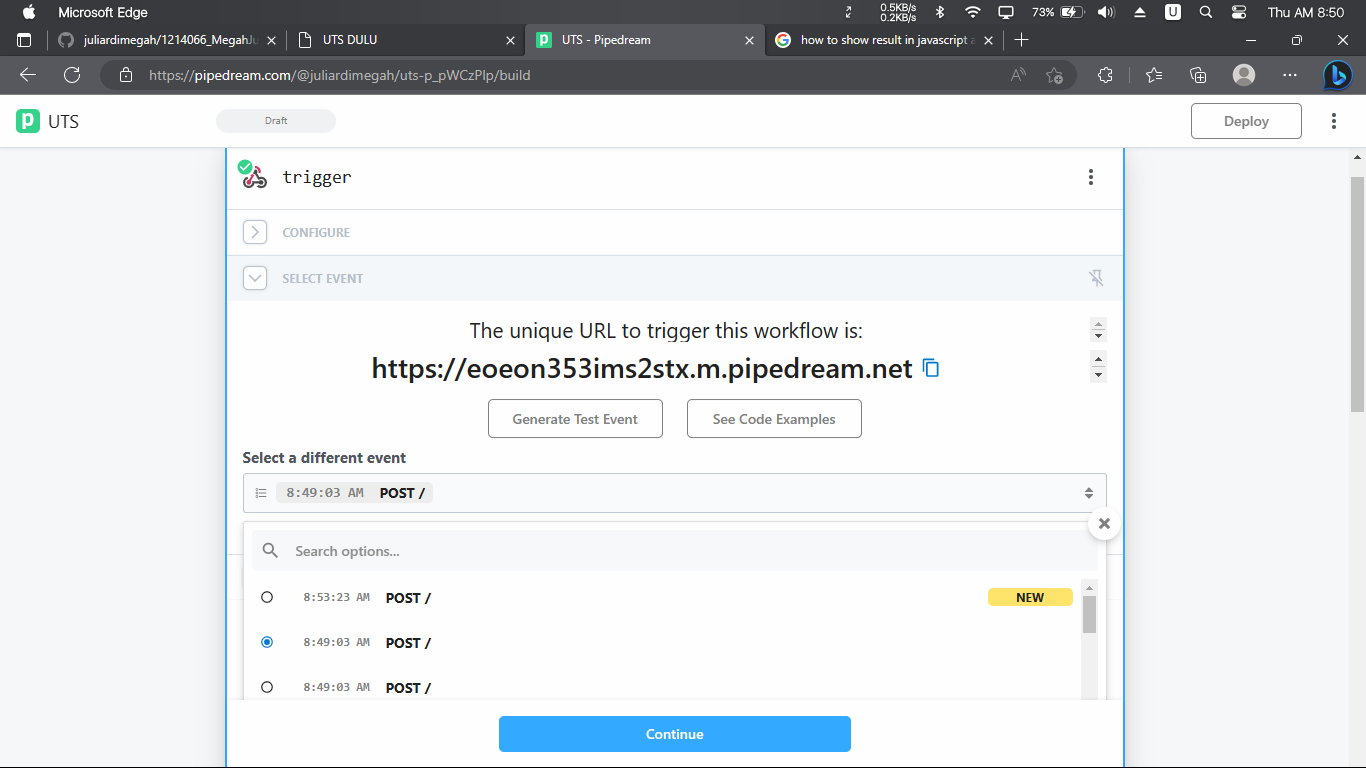
Task: Deploy the workflow
Action: point(1246,121)
